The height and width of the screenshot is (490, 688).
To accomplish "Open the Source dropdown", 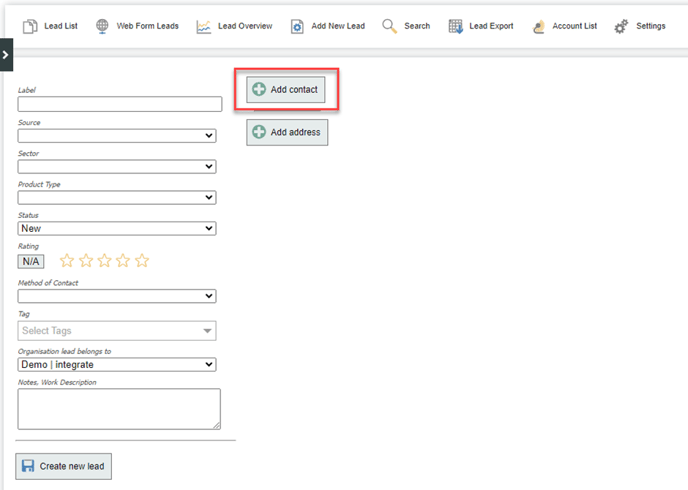I will (x=117, y=136).
